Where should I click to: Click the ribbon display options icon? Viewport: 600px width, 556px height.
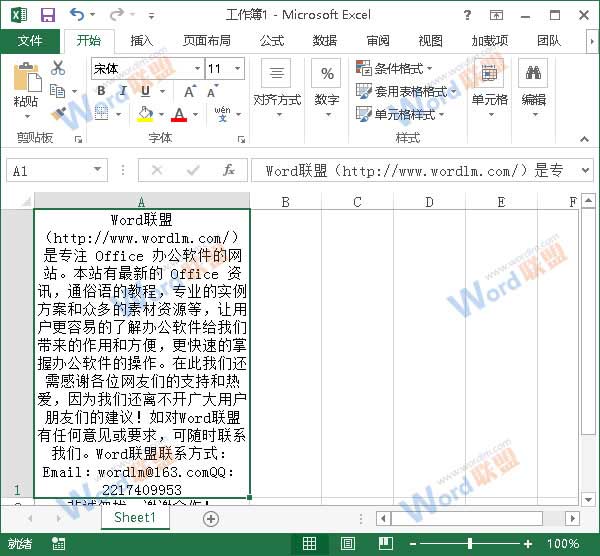pyautogui.click(x=496, y=15)
